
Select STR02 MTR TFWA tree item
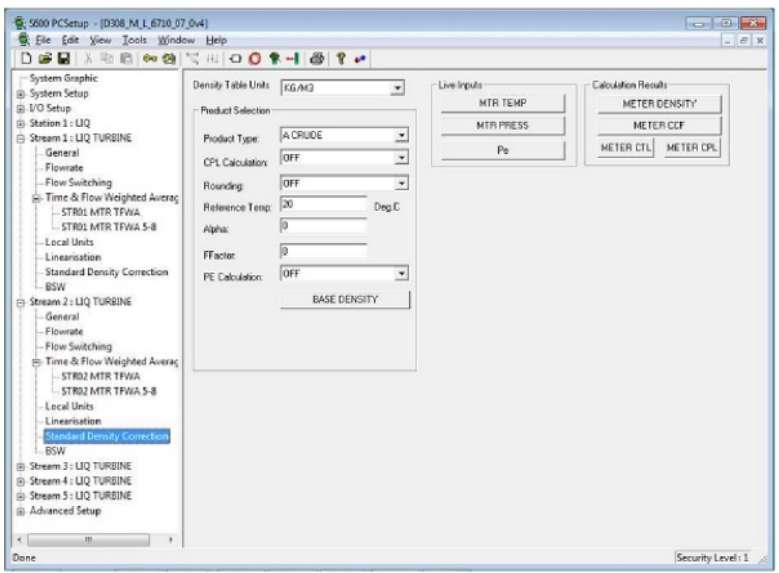coord(101,376)
